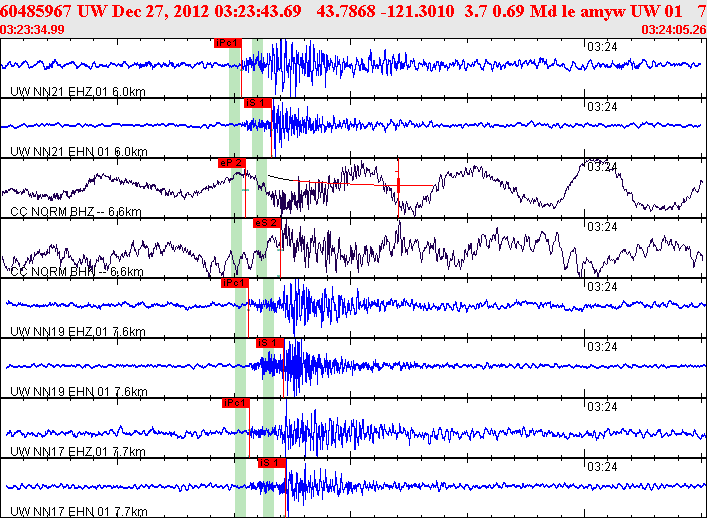Click the label UW NN17 EHZ 01 7.7km
Image resolution: width=707 pixels, height=518 pixels.
tap(78, 452)
